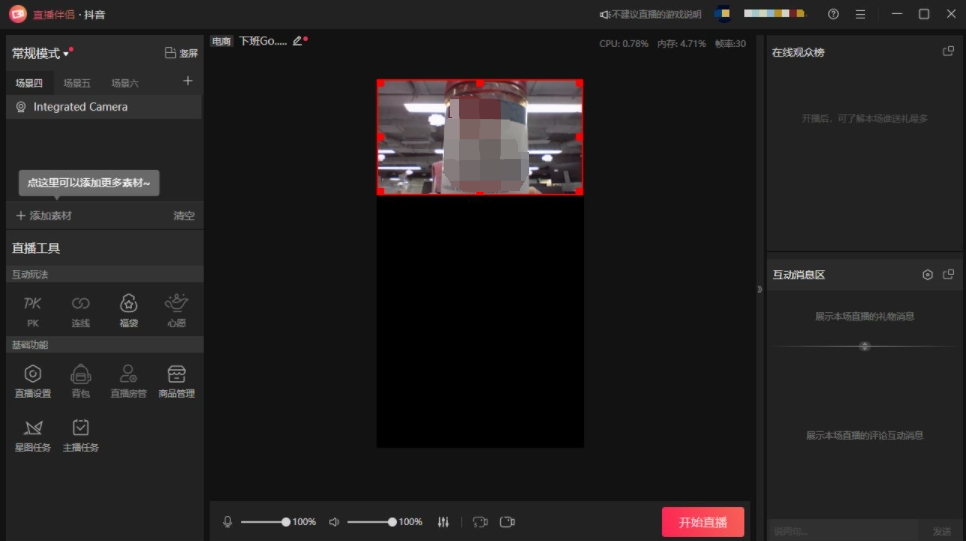Mute the microphone icon
The image size is (966, 541).
228,522
